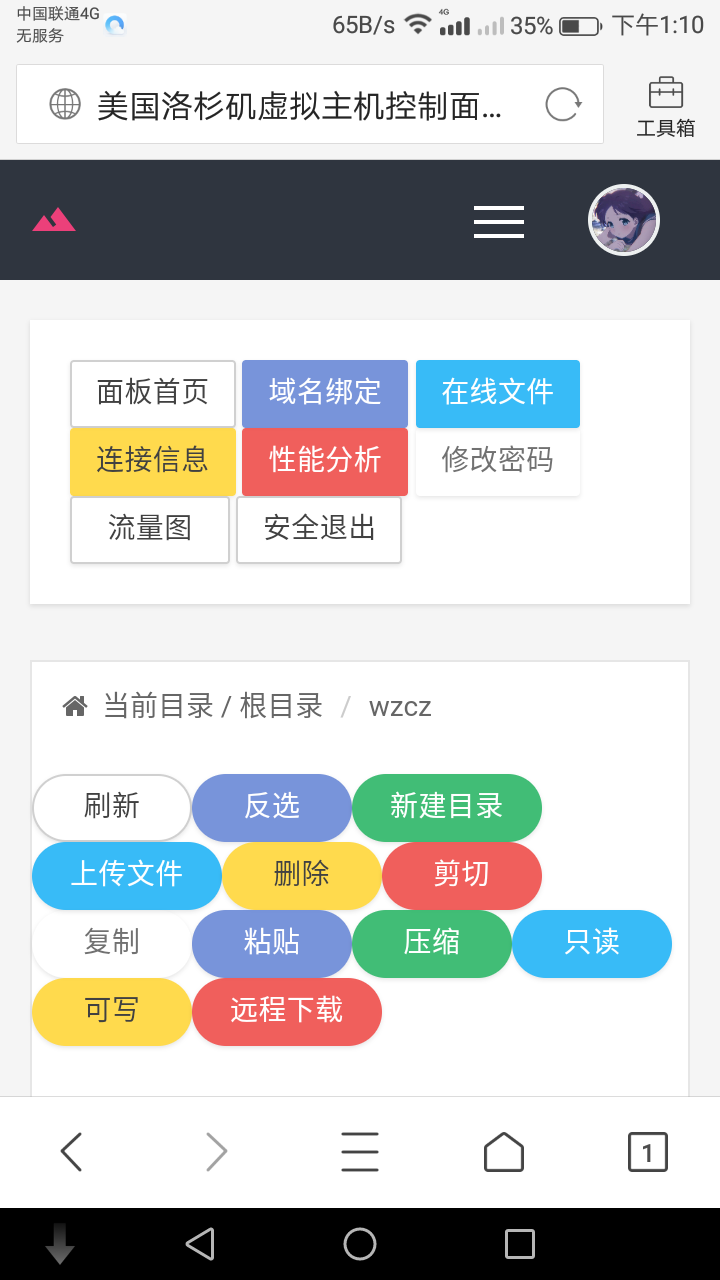Click the 安全退出 button
The width and height of the screenshot is (720, 1280).
coord(319,529)
